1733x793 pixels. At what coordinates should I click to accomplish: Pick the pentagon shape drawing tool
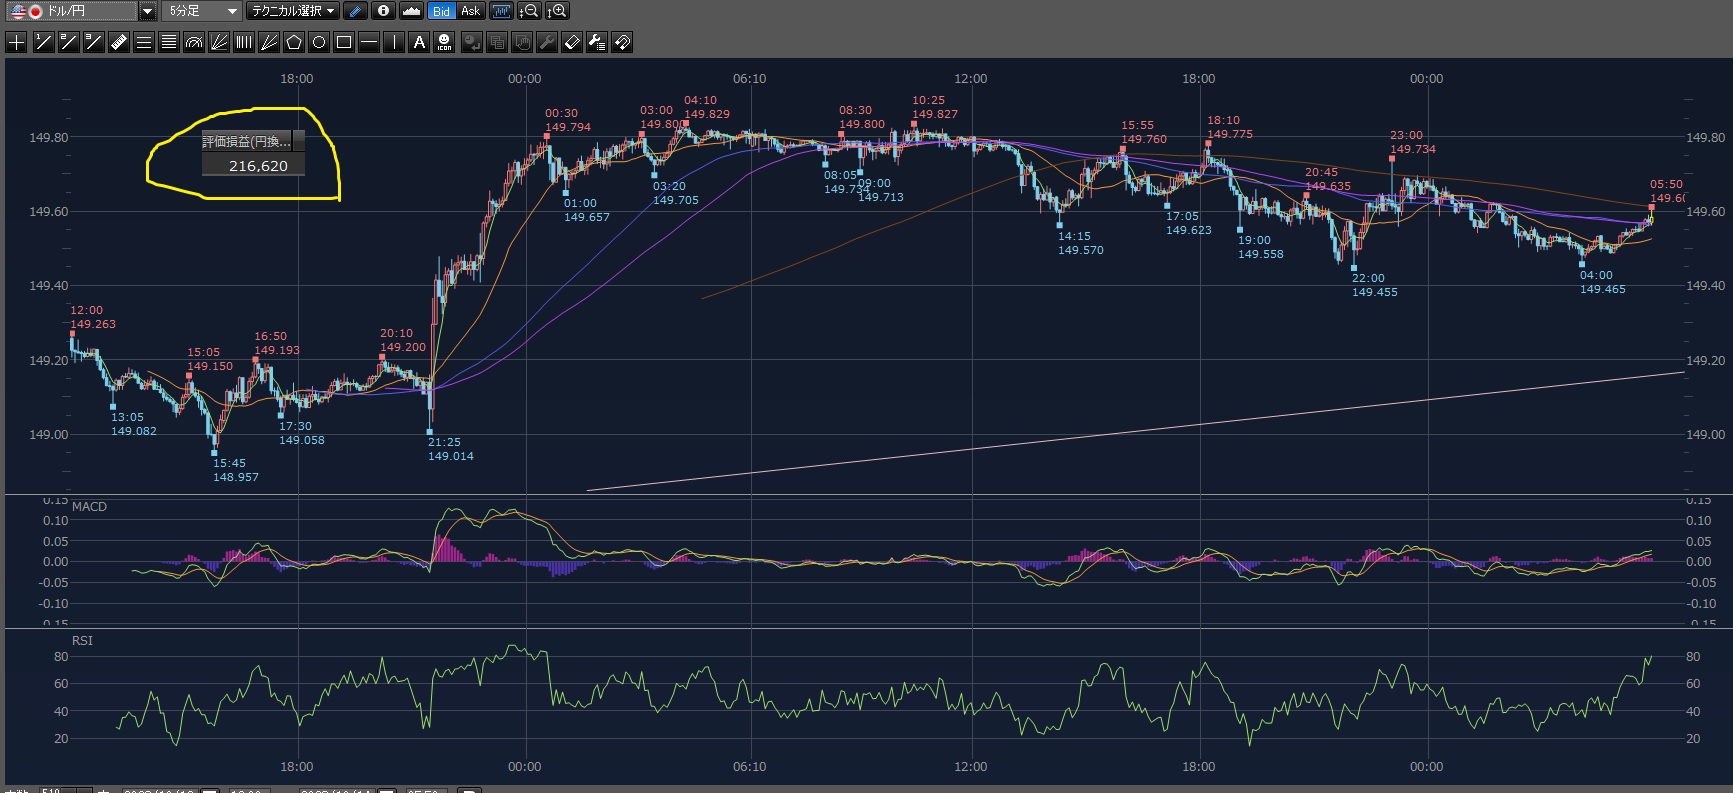click(294, 42)
